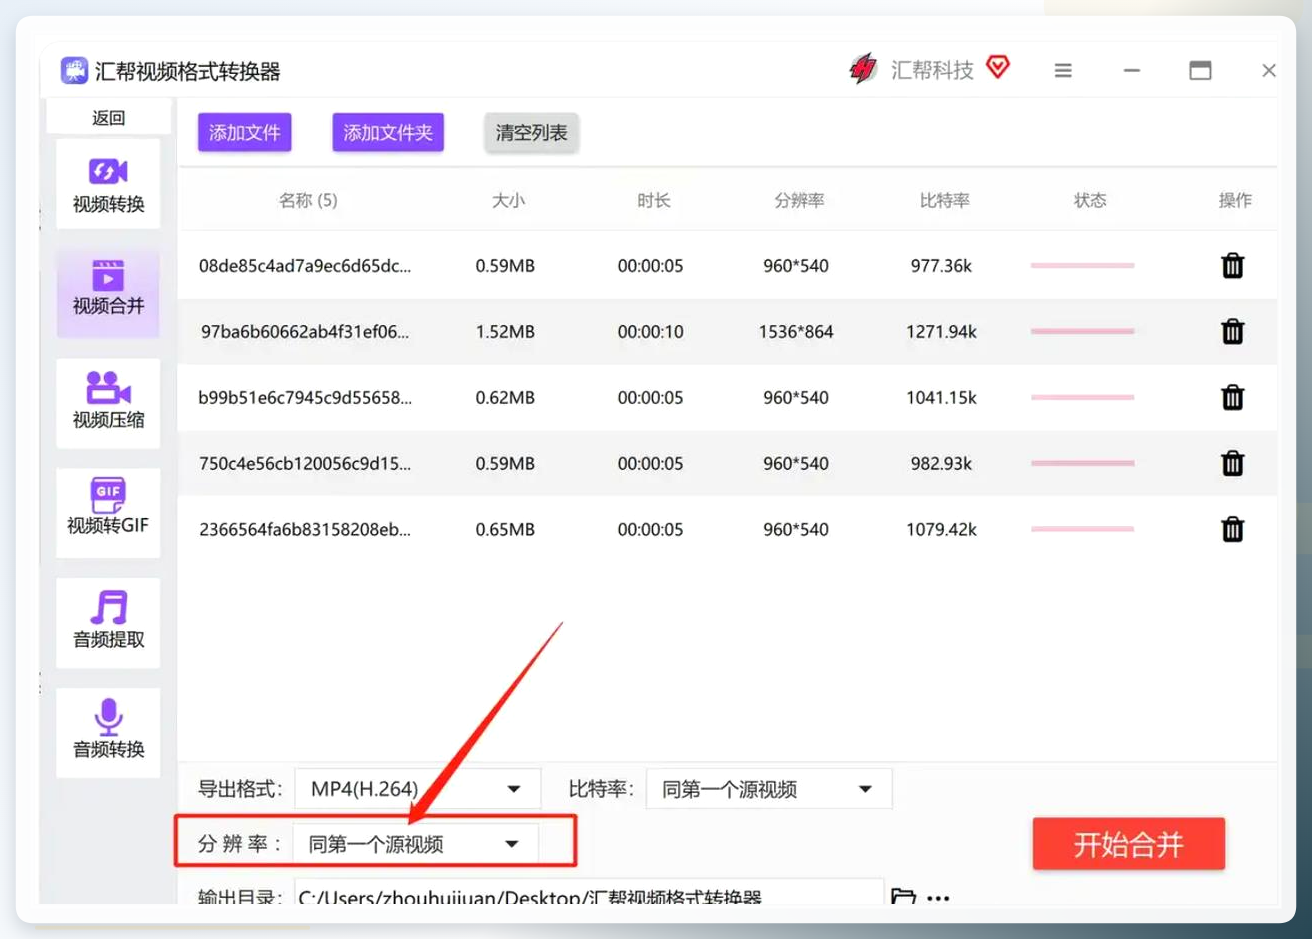Image resolution: width=1312 pixels, height=939 pixels.
Task: Click 添加文件 to add files
Action: click(x=245, y=132)
